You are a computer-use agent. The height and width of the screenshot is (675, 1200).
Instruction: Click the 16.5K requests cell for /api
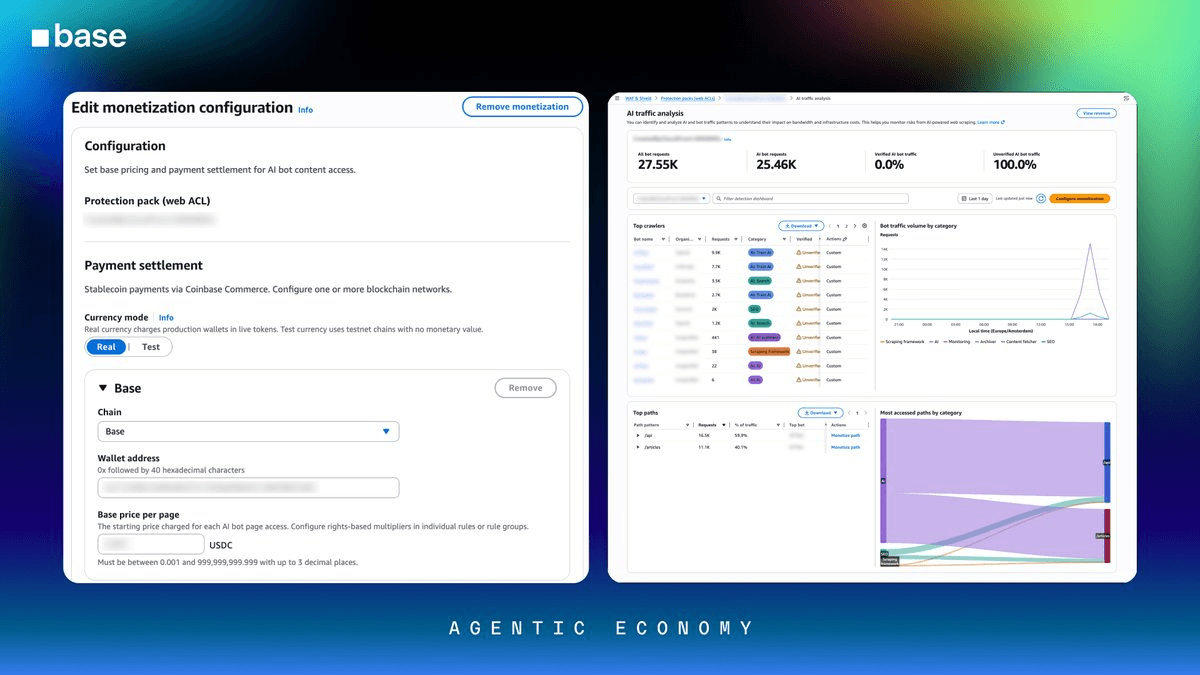pos(704,436)
